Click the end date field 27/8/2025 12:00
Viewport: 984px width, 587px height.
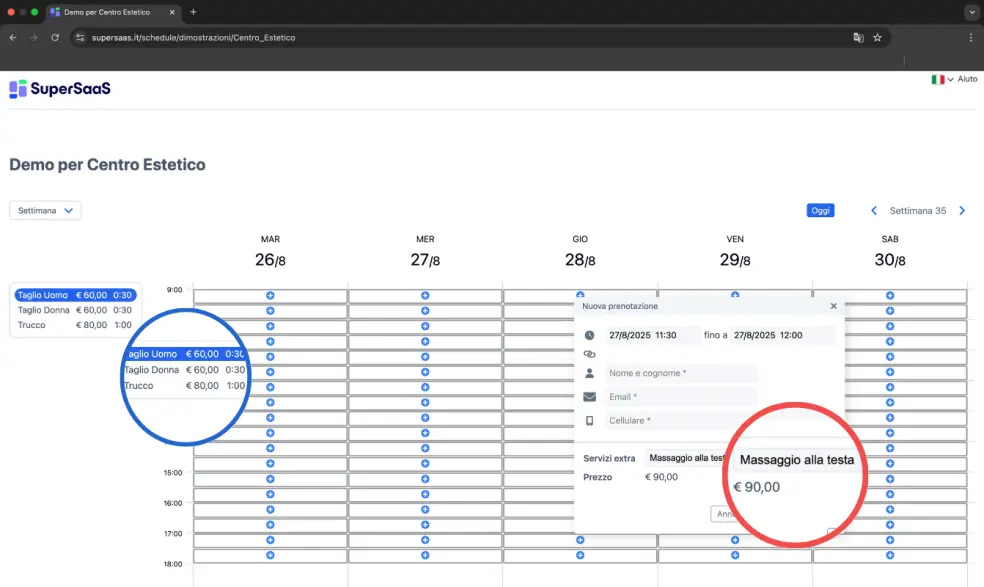coord(783,335)
